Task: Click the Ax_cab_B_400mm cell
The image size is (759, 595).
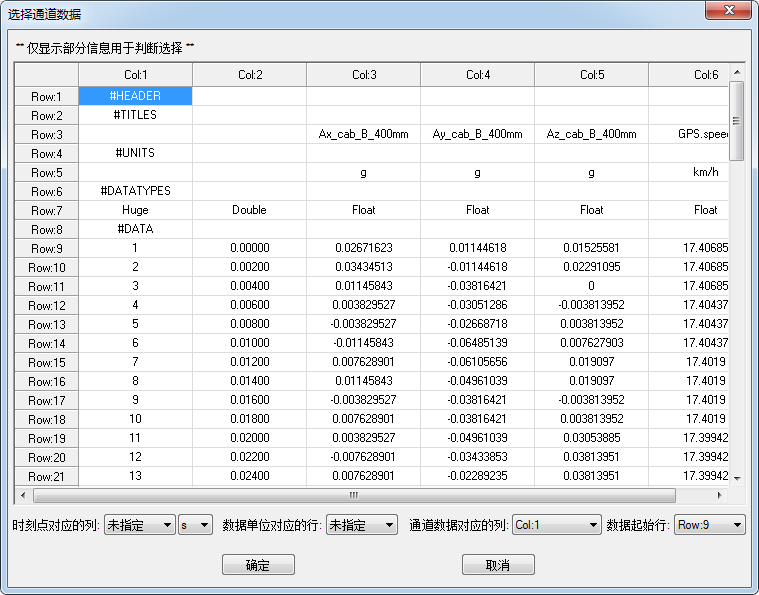Action: click(363, 134)
